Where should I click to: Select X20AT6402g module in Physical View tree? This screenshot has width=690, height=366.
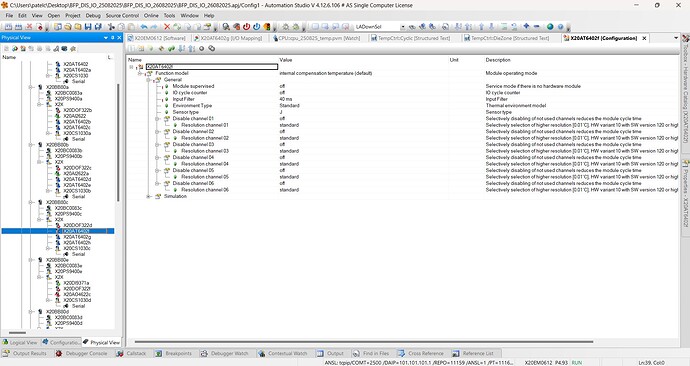pos(77,237)
